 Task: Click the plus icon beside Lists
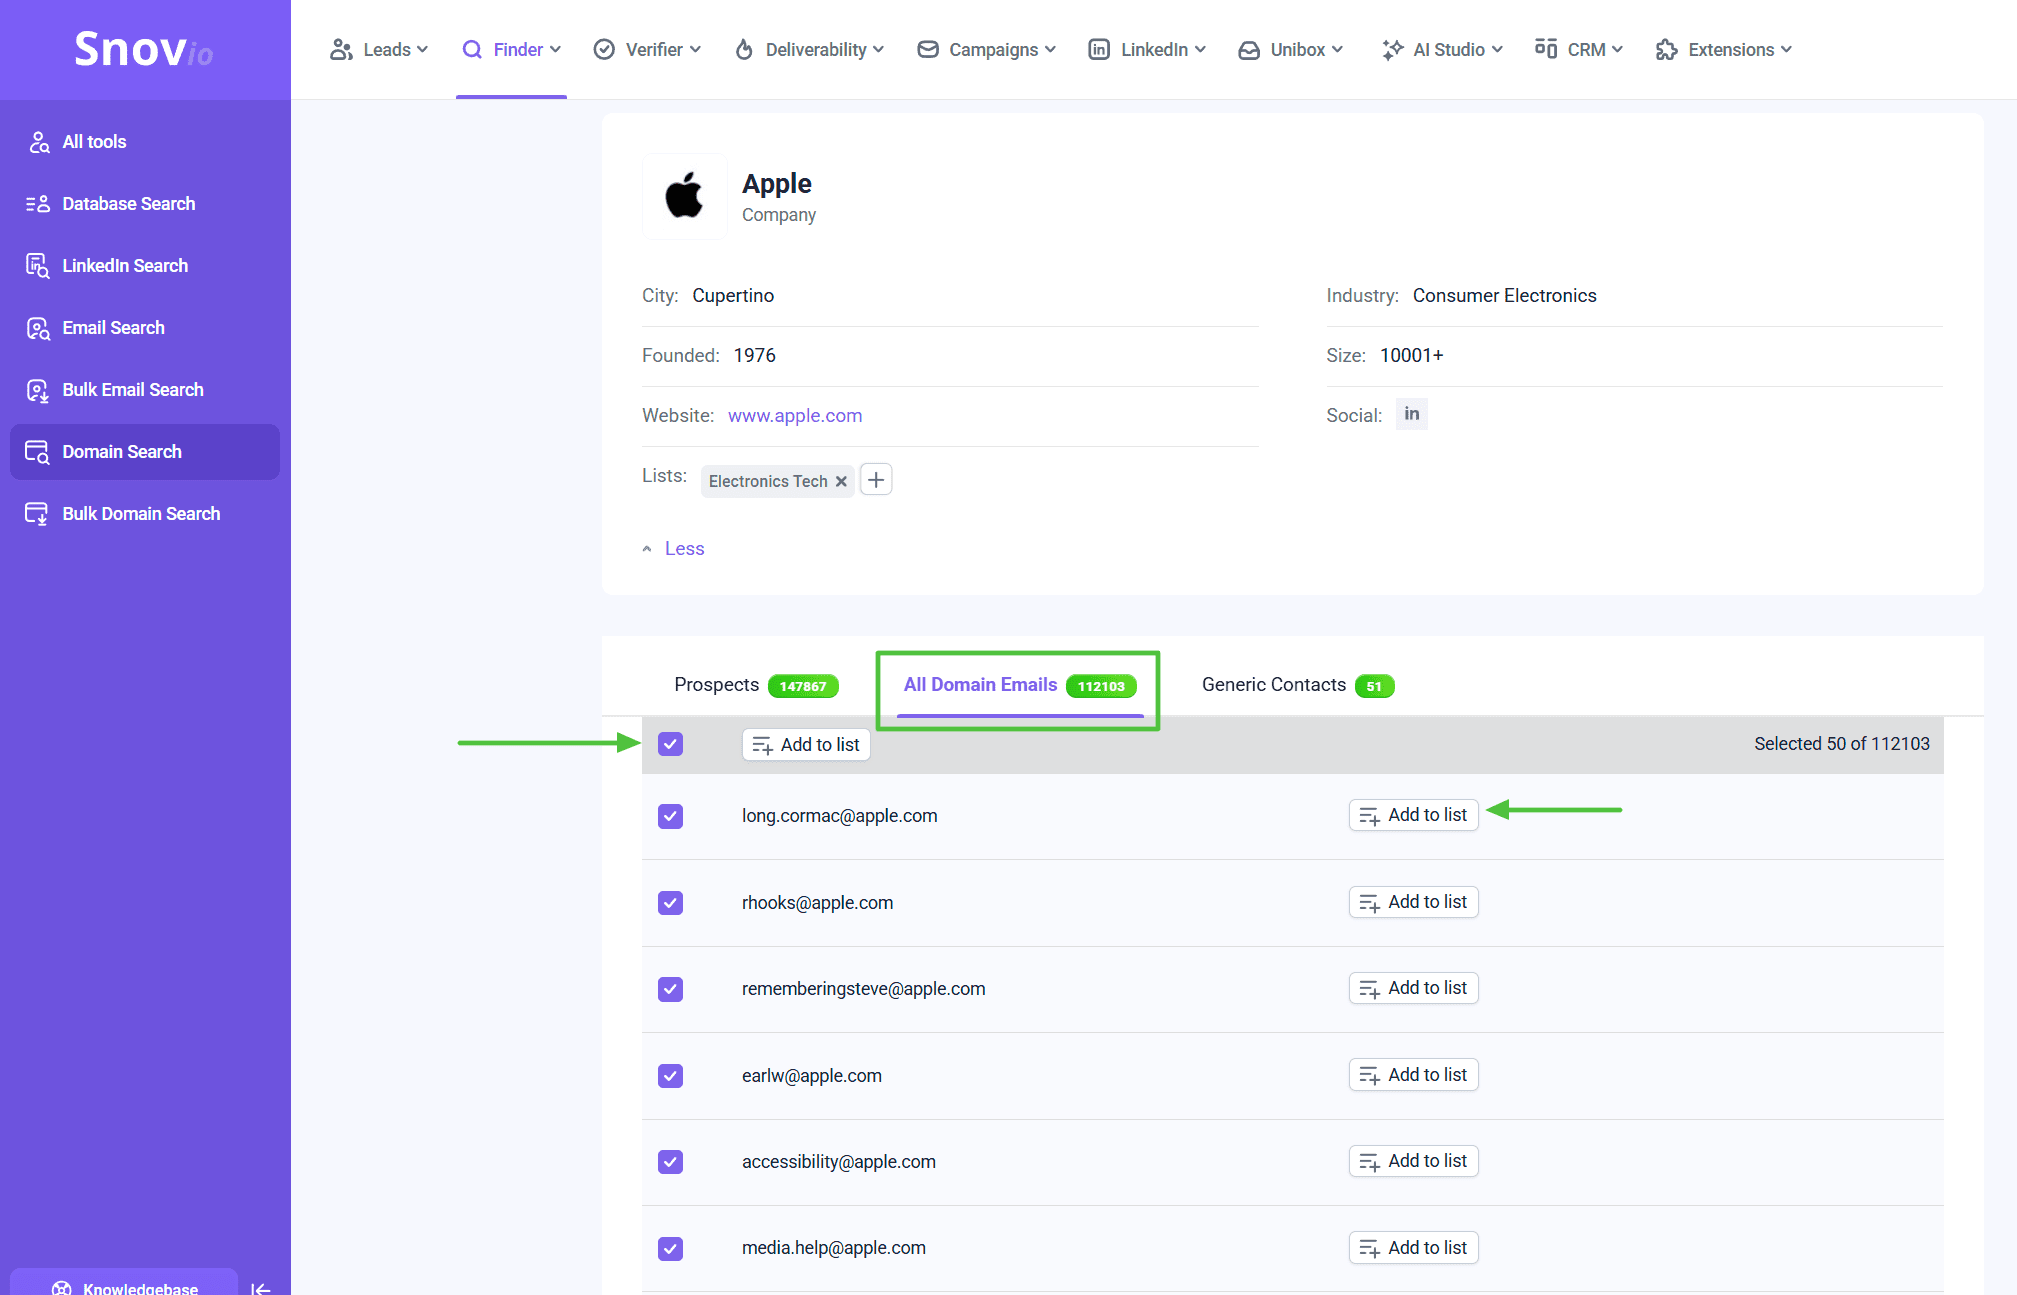pos(876,480)
